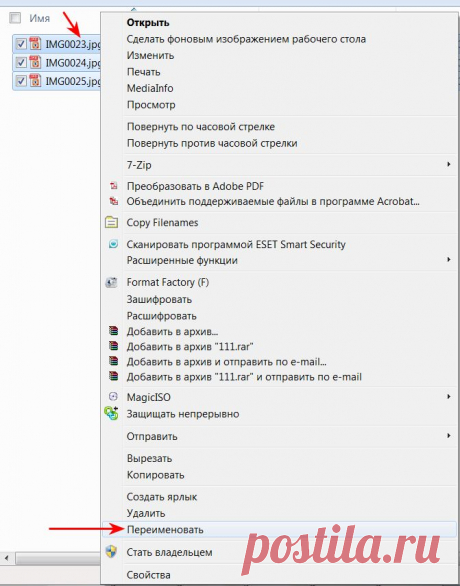Expand the 'Расширенные функции' submenu arrow
The width and height of the screenshot is (460, 586).
tap(448, 259)
